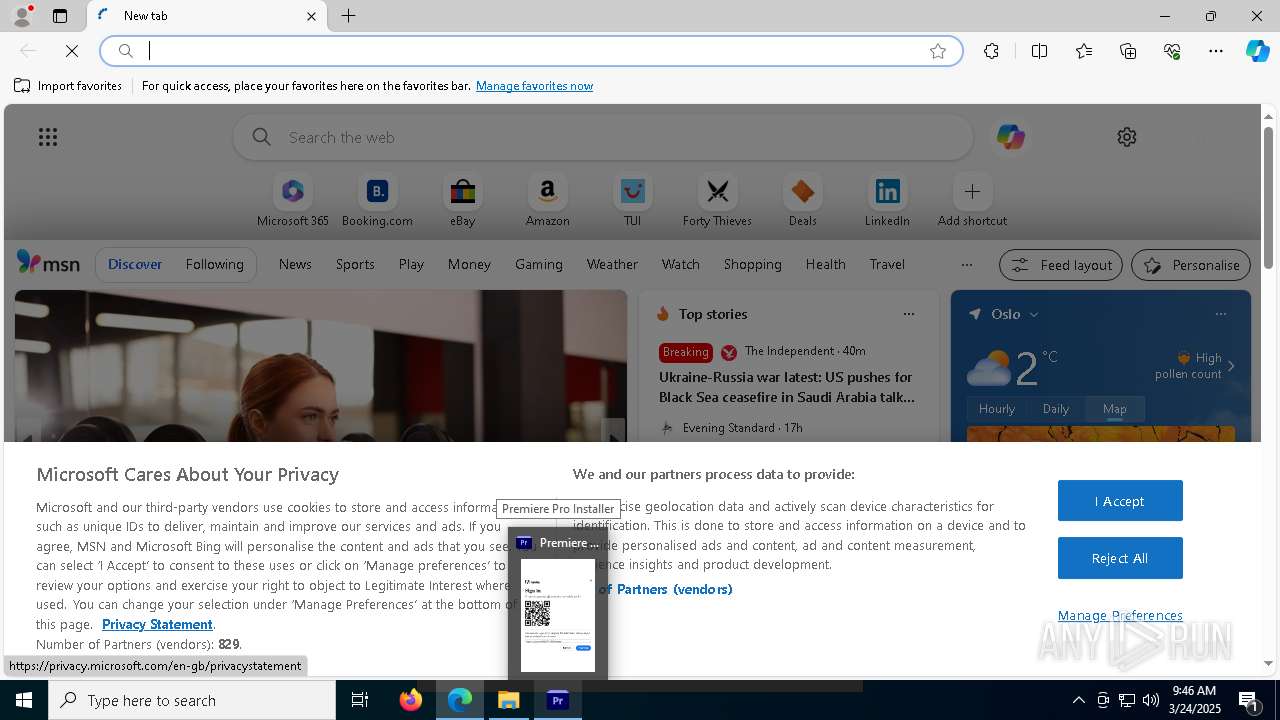Open page settings gear

[1127, 137]
